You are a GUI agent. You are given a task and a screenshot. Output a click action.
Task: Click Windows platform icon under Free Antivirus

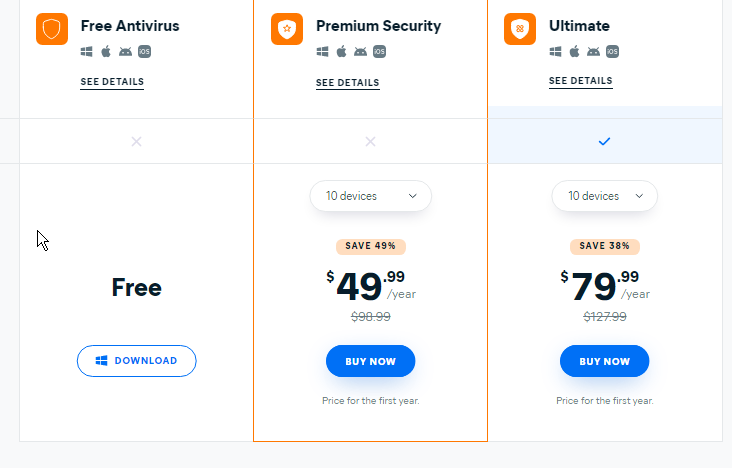tap(86, 51)
